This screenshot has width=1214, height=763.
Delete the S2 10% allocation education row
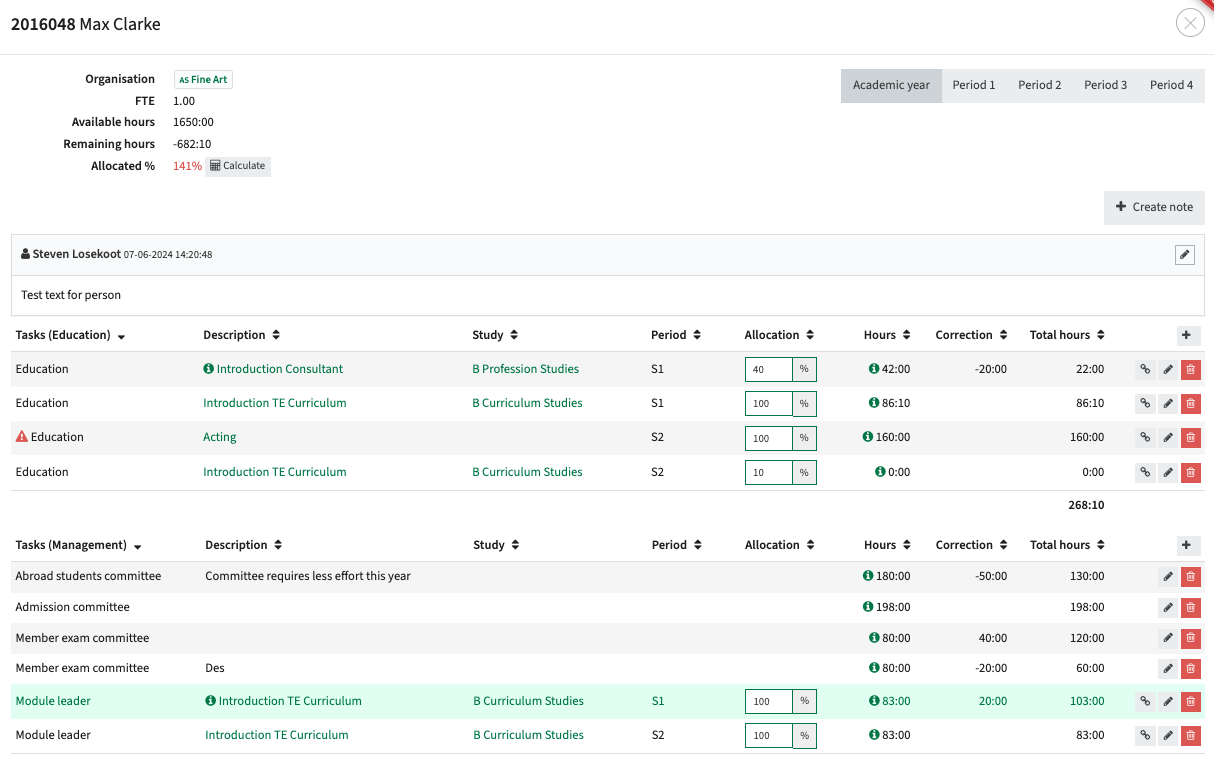coord(1190,472)
